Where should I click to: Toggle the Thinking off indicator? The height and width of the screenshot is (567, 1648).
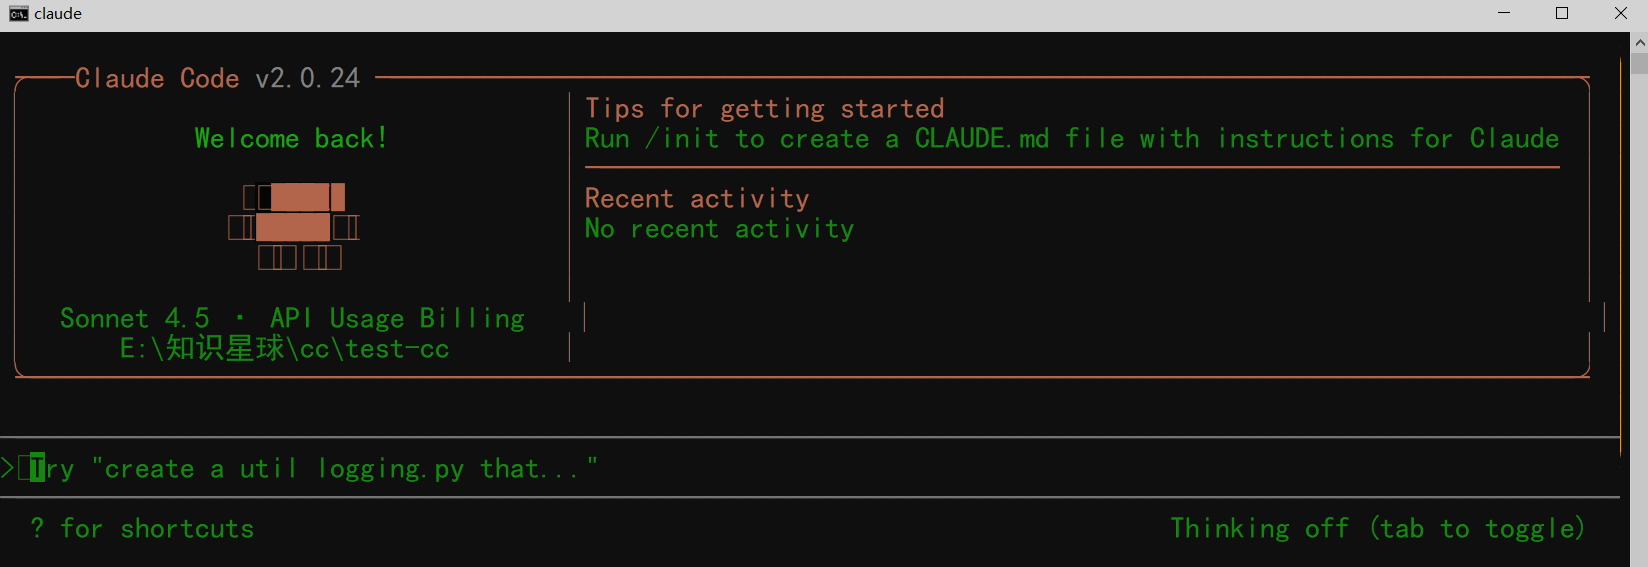point(1377,528)
